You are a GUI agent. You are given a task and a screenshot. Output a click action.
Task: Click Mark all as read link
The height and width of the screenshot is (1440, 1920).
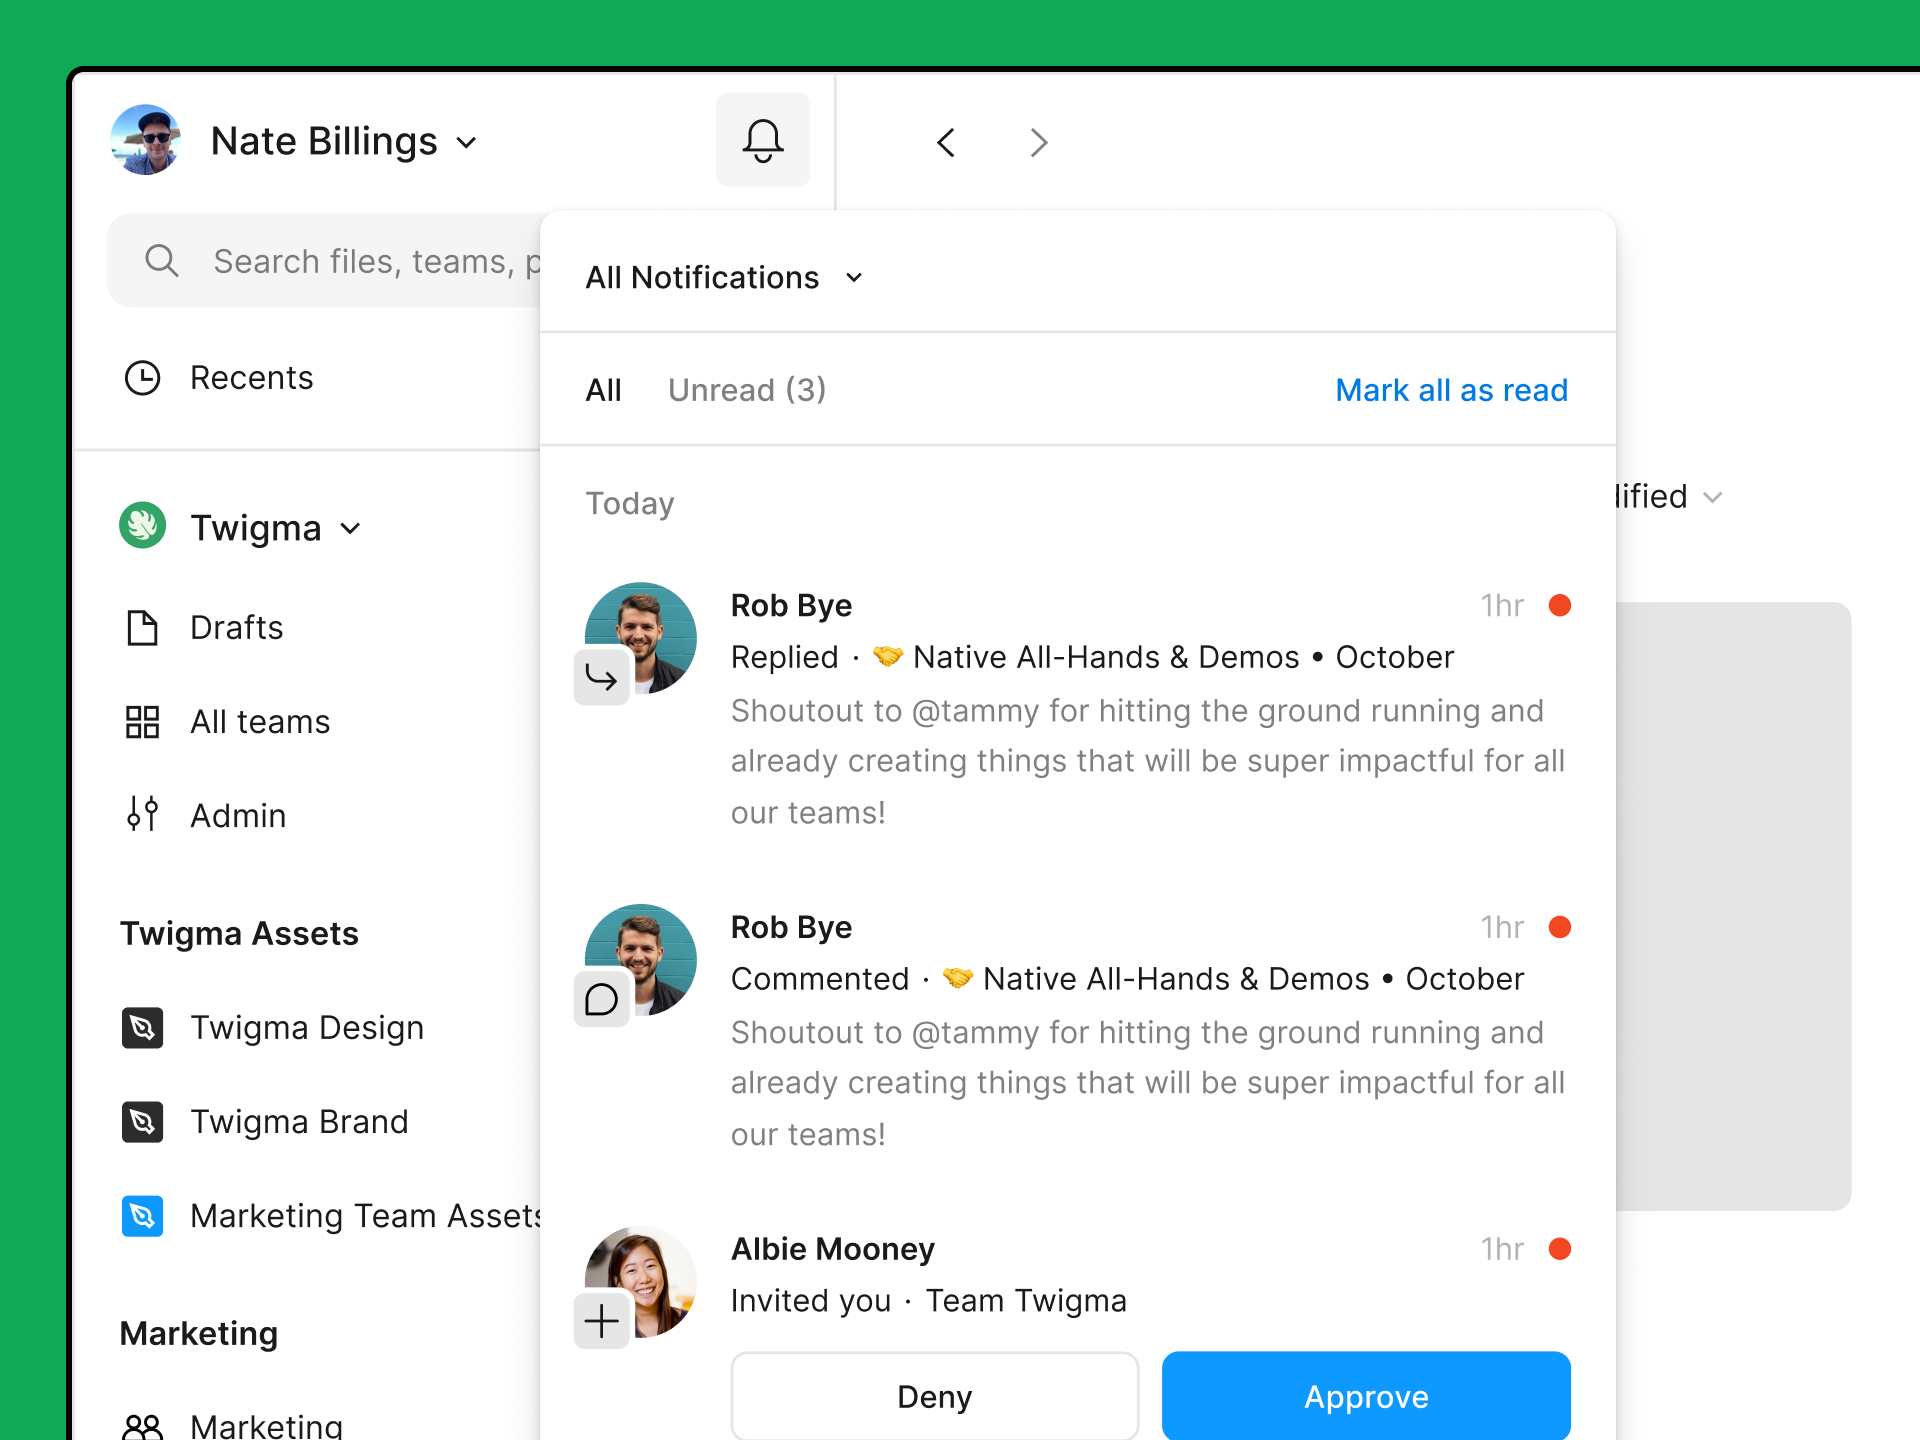pyautogui.click(x=1451, y=390)
